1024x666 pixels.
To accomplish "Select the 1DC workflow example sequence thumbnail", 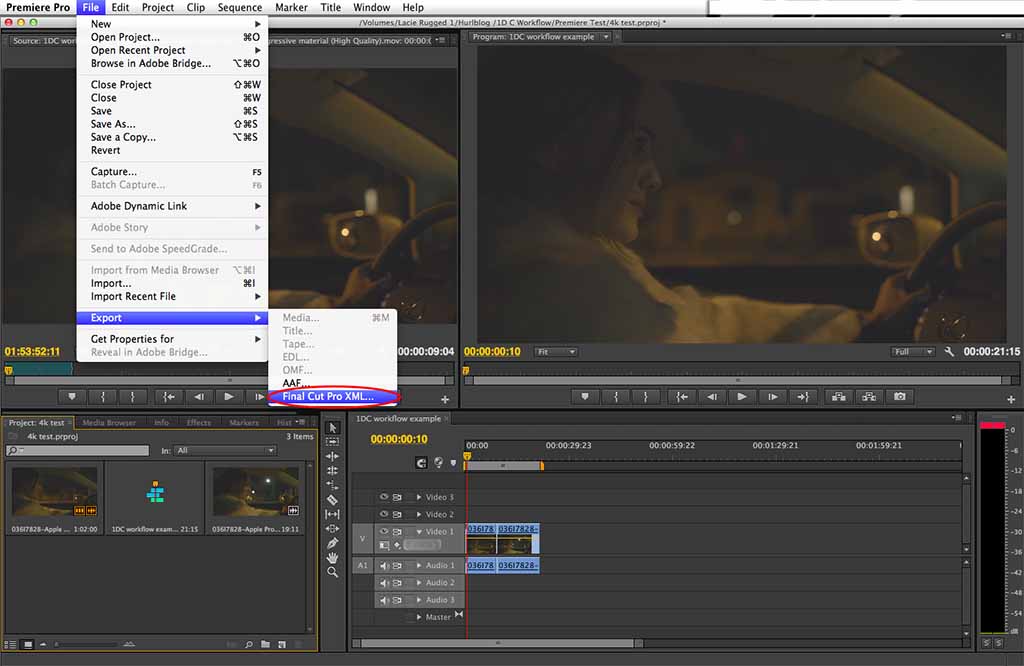I will click(x=154, y=491).
